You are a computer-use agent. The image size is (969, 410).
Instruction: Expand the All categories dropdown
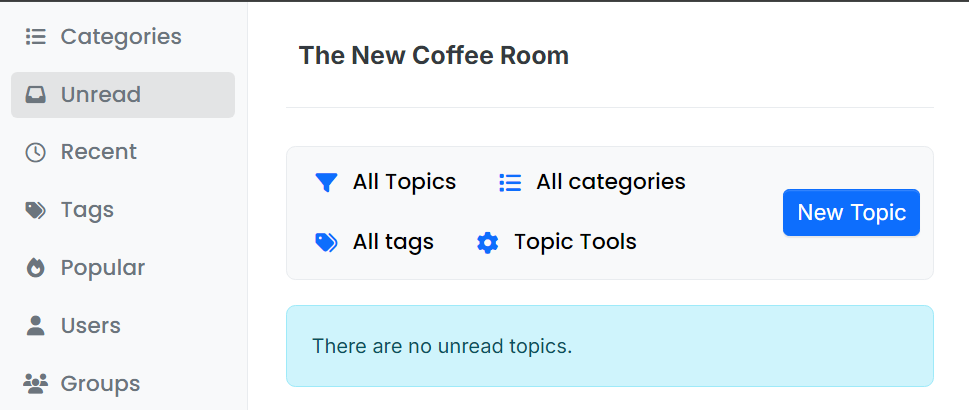(x=592, y=182)
